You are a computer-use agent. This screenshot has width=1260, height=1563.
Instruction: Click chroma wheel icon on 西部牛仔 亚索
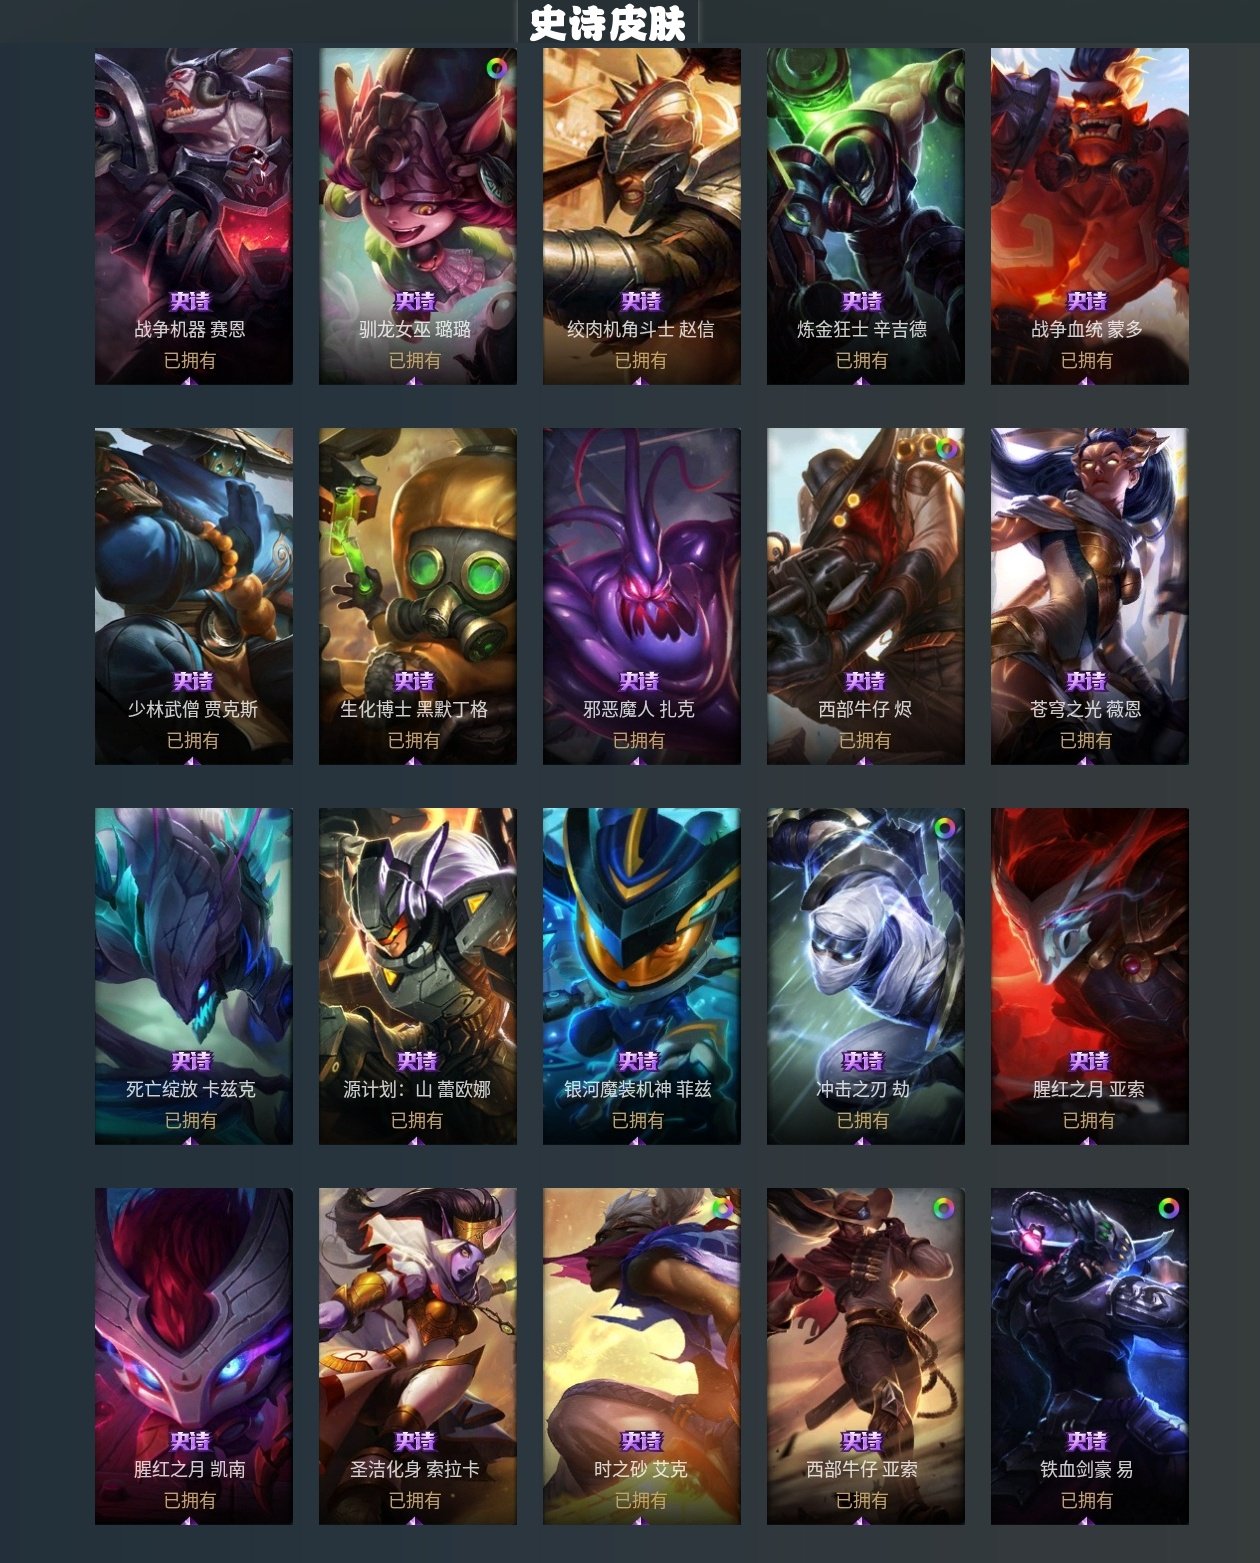[x=945, y=1208]
